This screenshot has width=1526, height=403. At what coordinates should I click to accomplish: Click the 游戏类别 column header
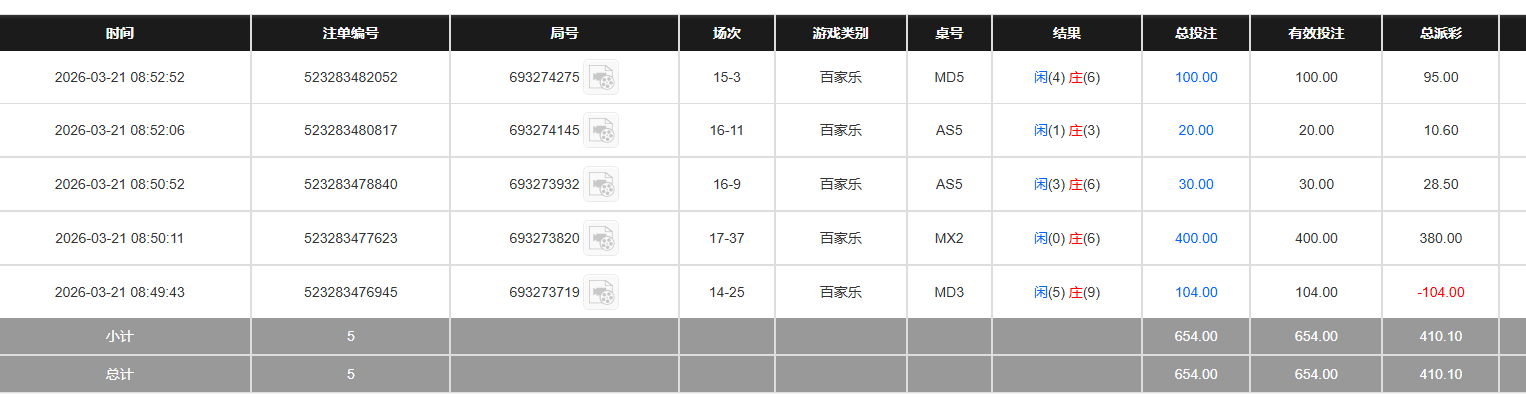[840, 33]
